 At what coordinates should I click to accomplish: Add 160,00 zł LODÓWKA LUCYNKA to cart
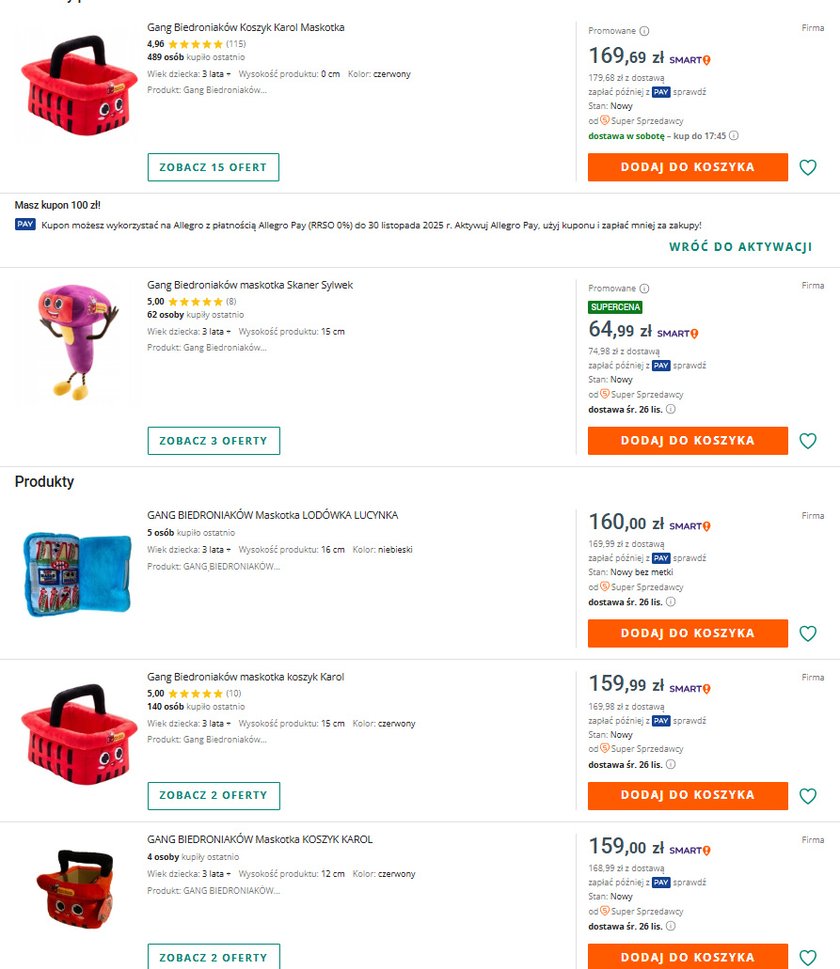tap(688, 633)
